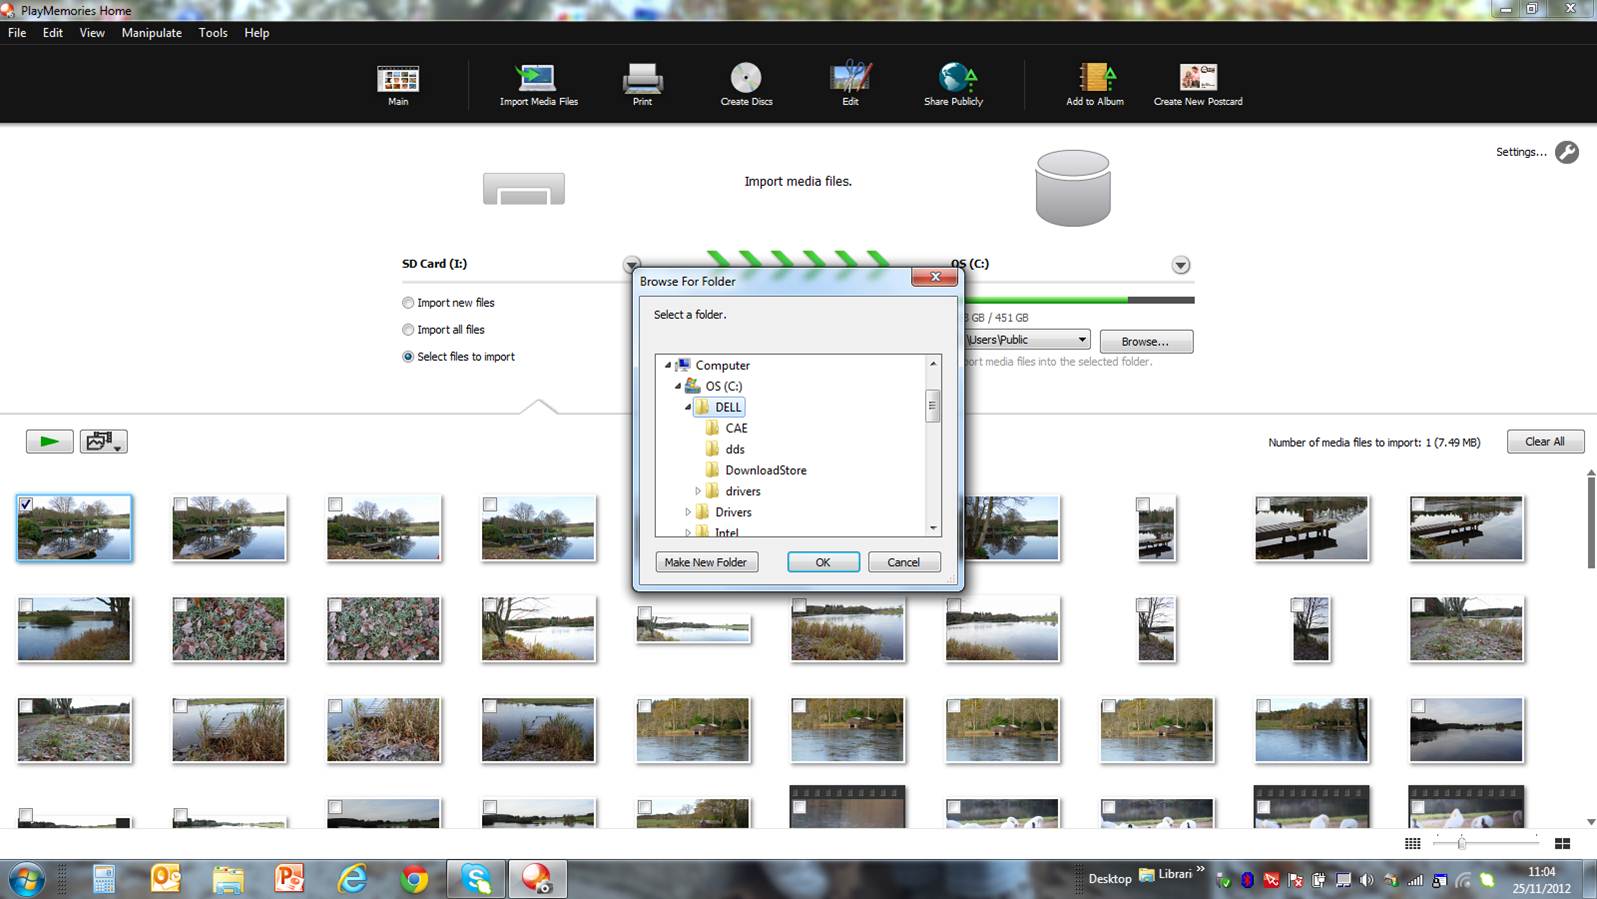The height and width of the screenshot is (899, 1597).
Task: Expand the capitalized Drivers folder node
Action: [688, 512]
